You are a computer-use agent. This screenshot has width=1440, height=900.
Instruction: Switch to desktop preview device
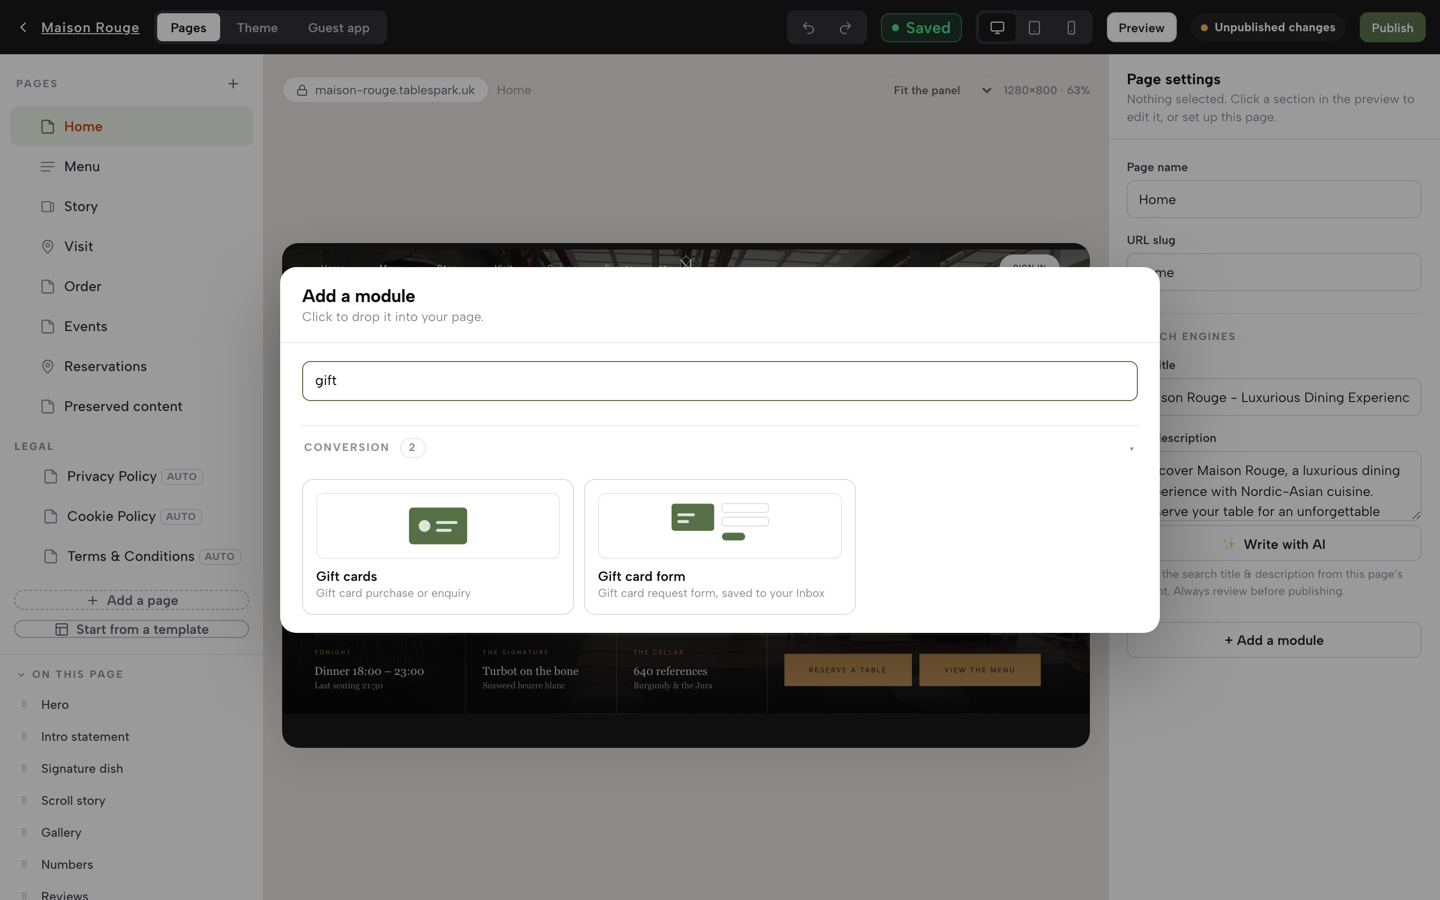pyautogui.click(x=997, y=28)
